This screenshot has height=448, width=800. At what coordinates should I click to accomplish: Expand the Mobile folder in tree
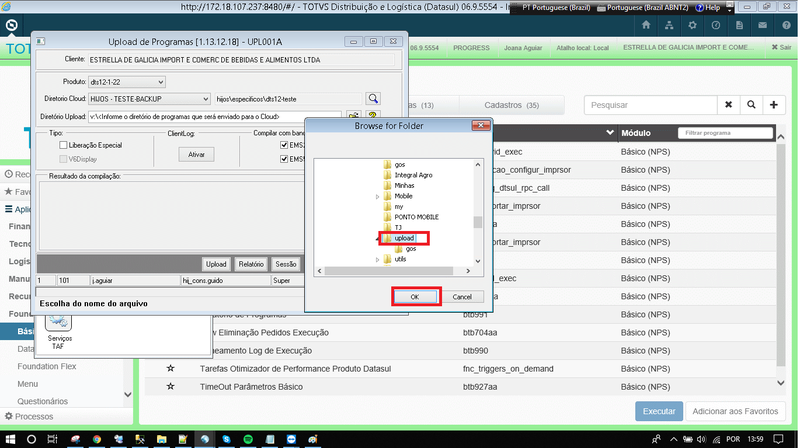point(378,196)
